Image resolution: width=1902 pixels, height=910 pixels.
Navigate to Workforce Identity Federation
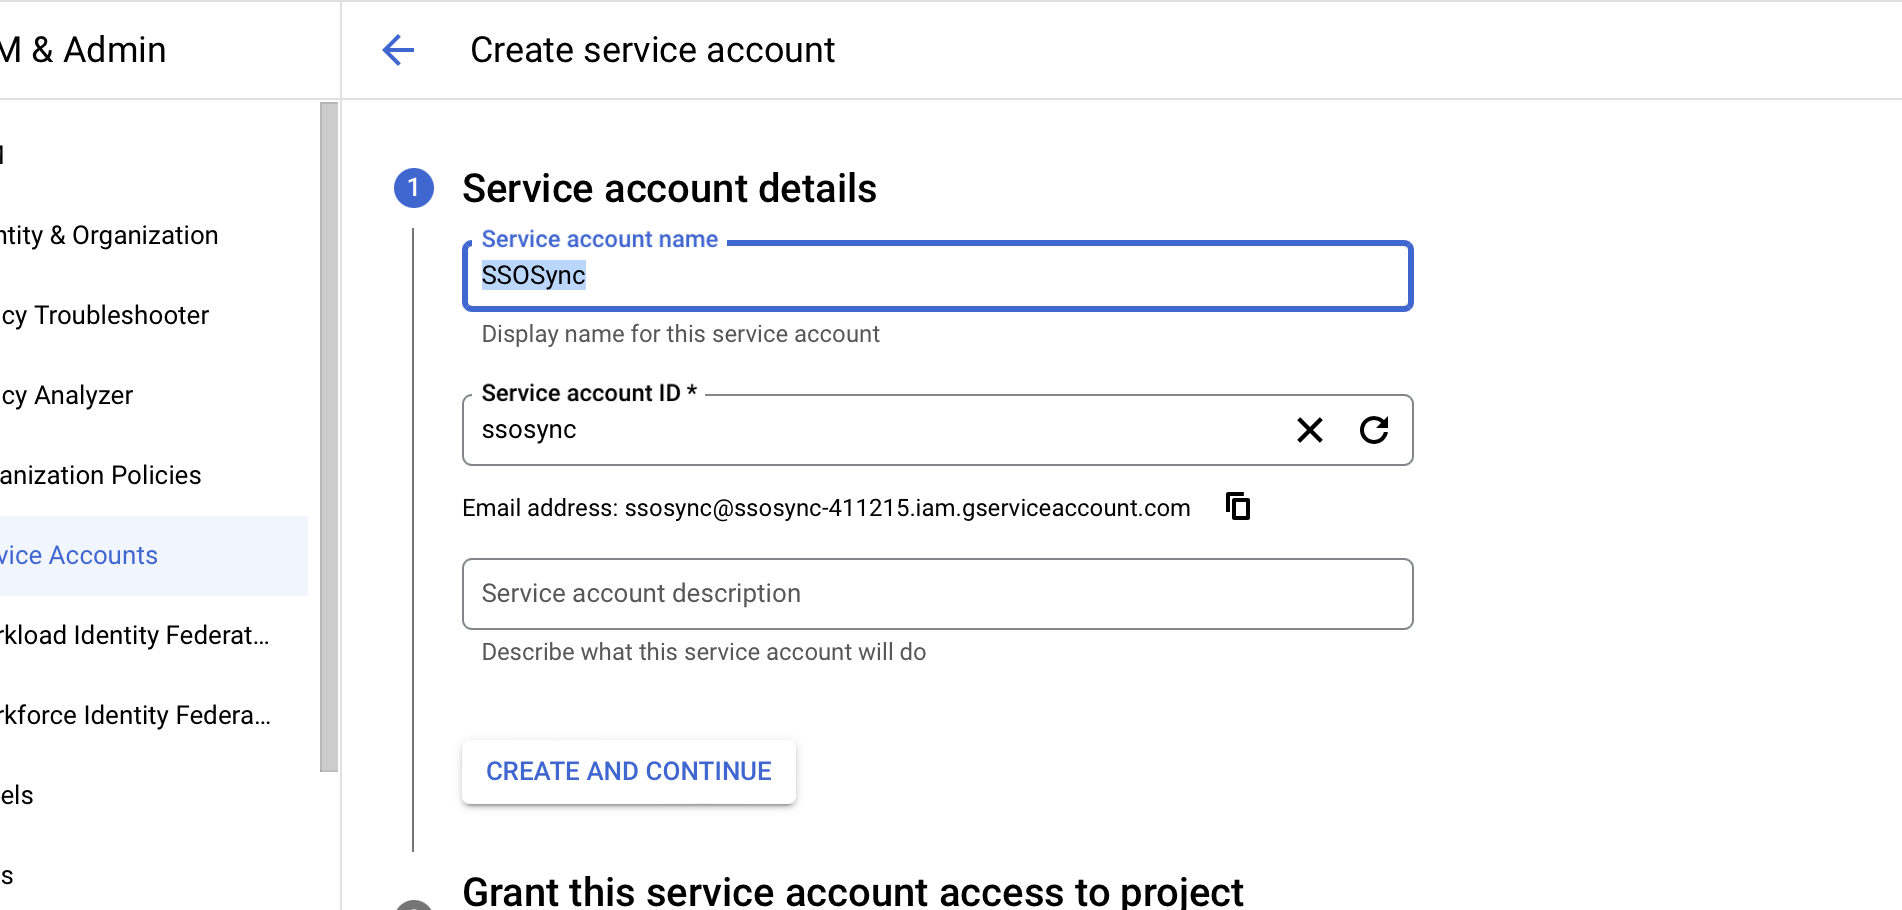(135, 715)
